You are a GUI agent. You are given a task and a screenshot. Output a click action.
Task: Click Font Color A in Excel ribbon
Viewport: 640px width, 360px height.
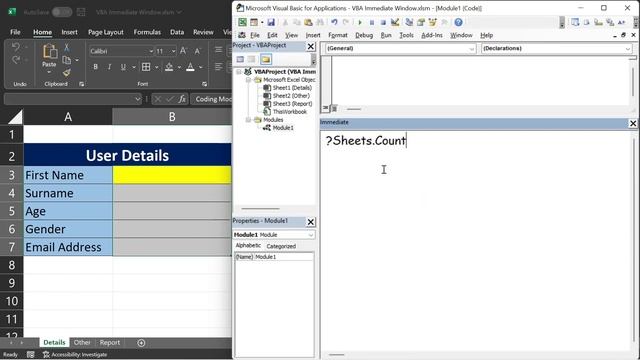(x=190, y=67)
